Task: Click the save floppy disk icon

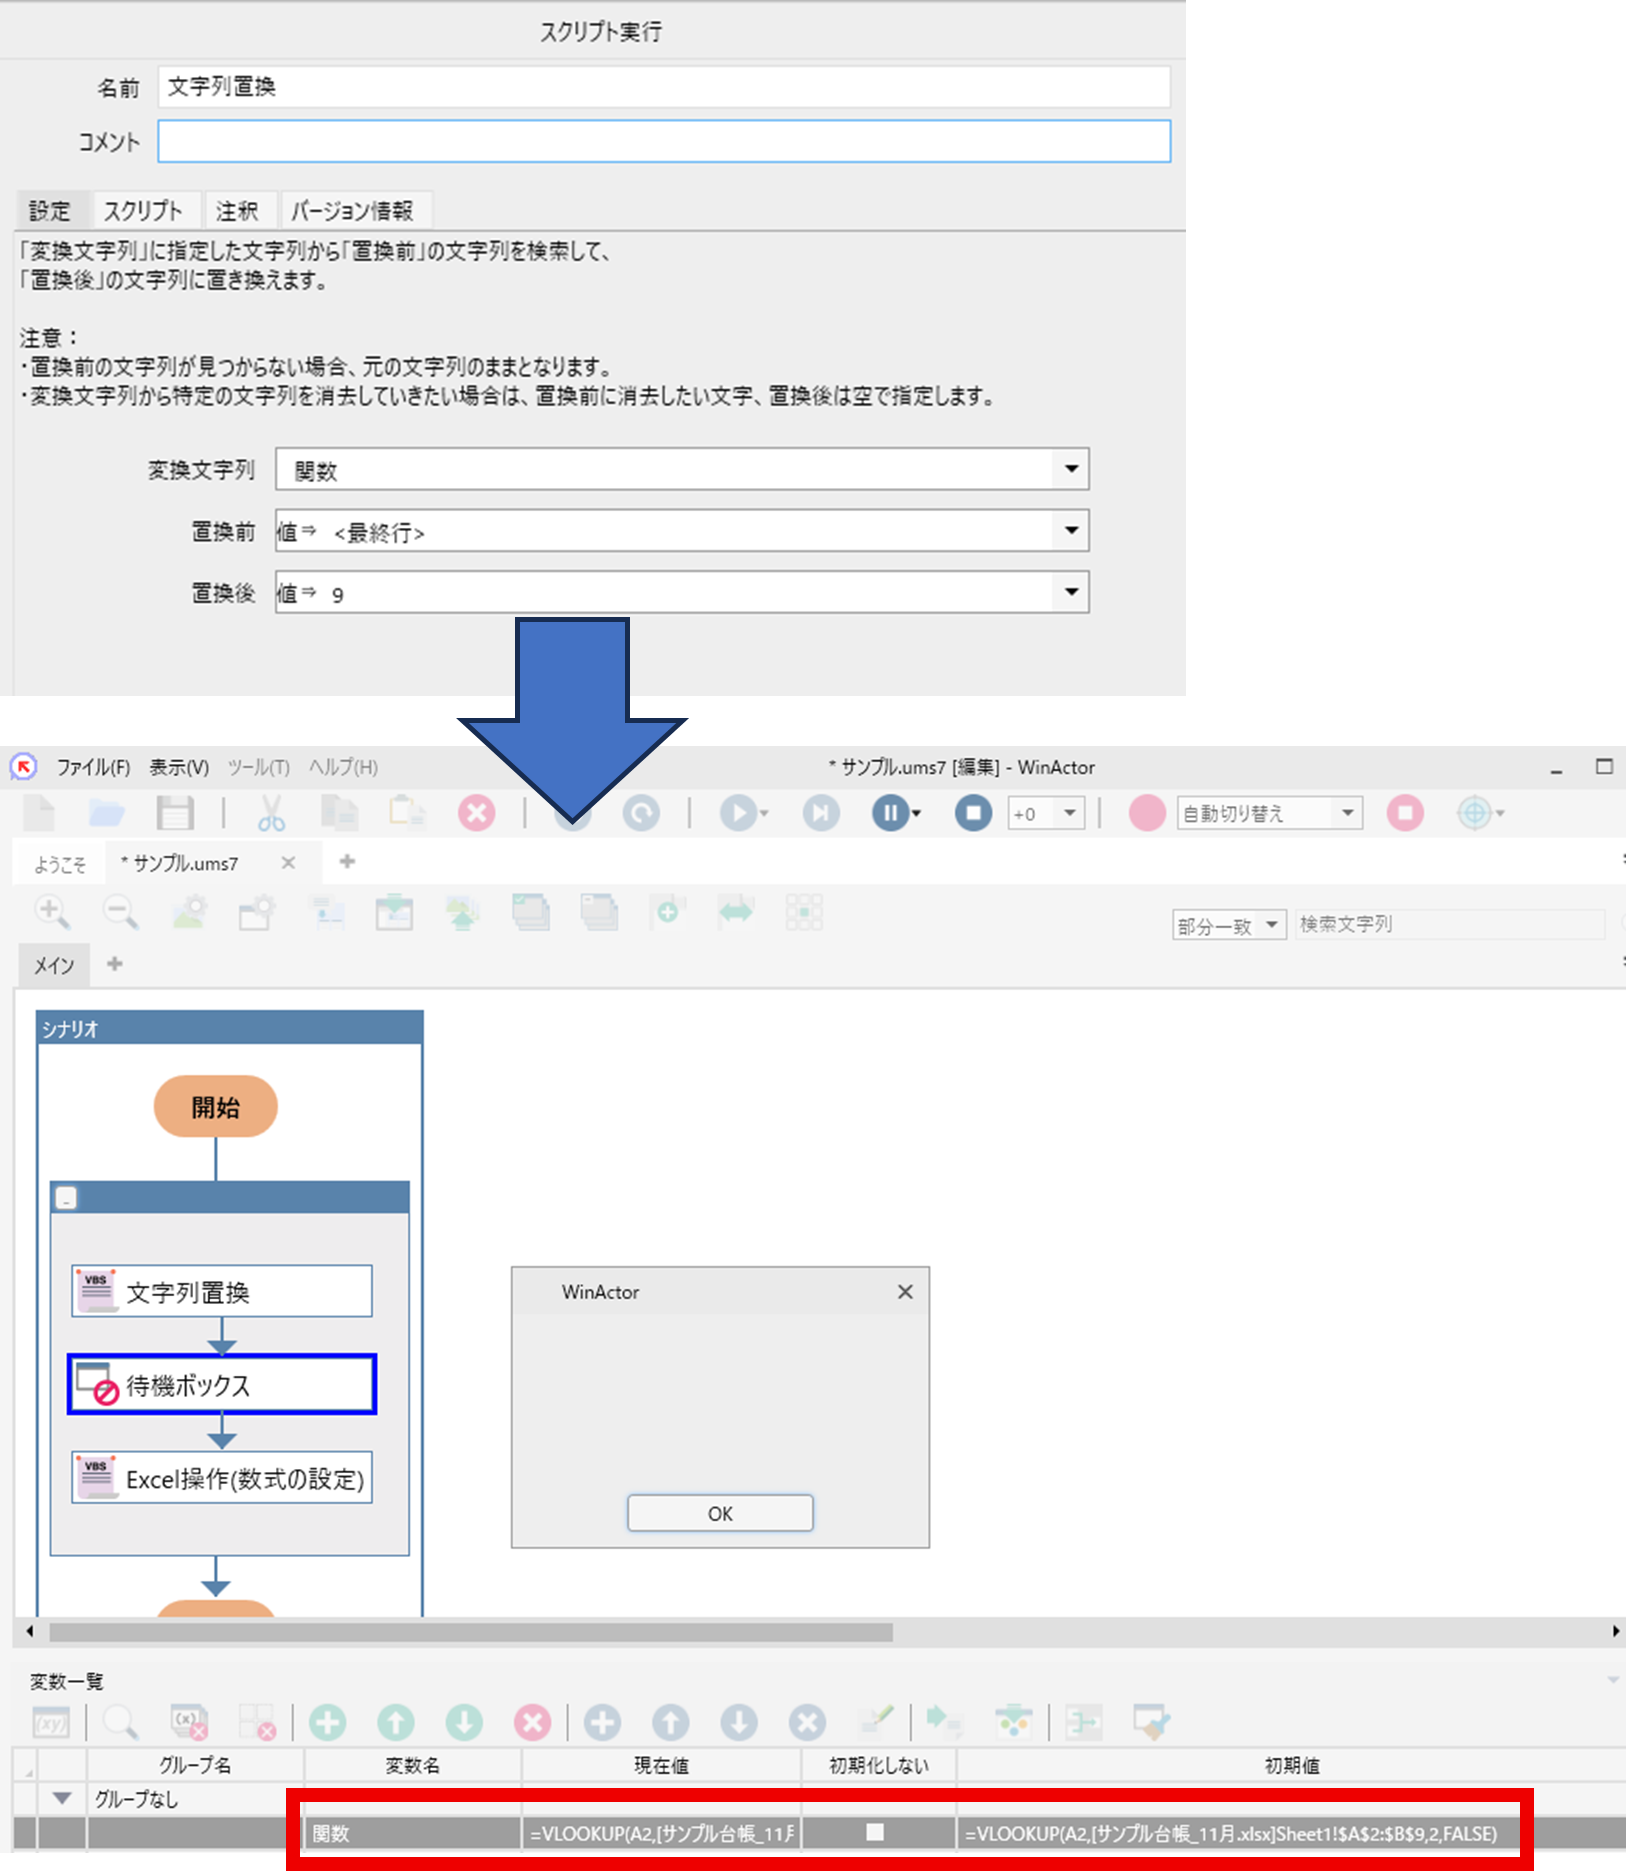Action: [175, 813]
